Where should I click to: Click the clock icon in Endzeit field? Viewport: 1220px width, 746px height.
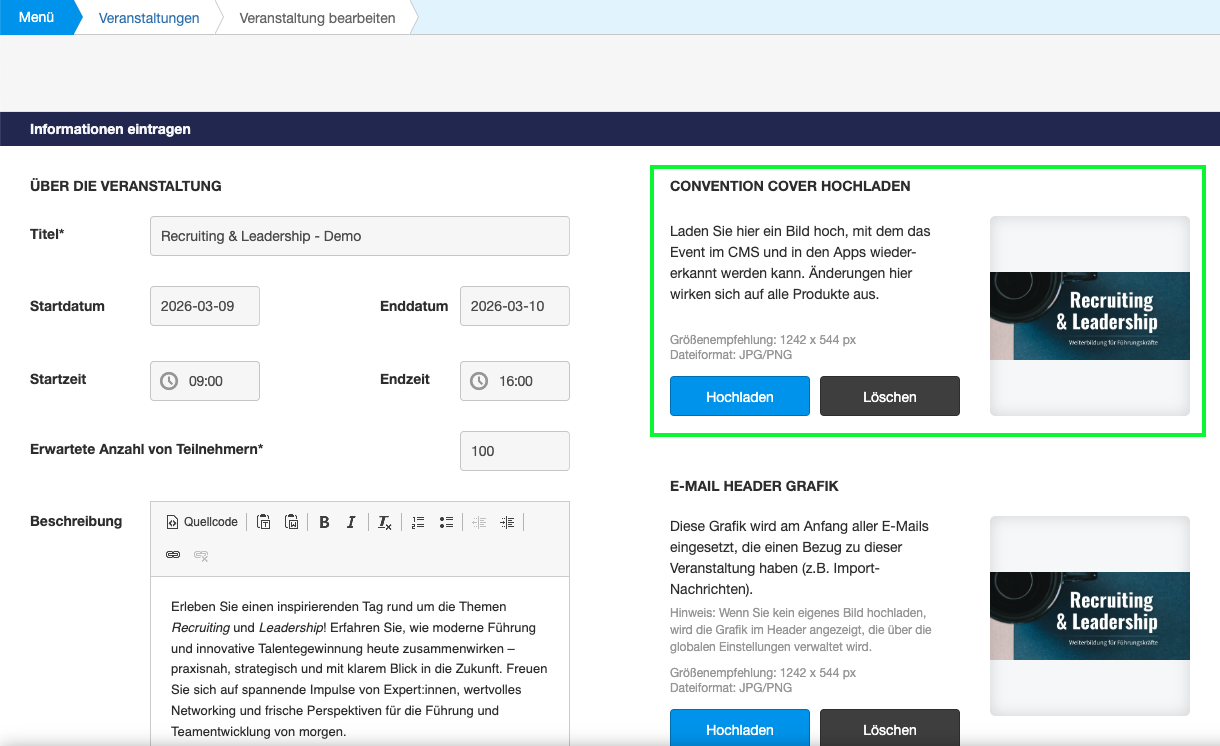pyautogui.click(x=479, y=381)
